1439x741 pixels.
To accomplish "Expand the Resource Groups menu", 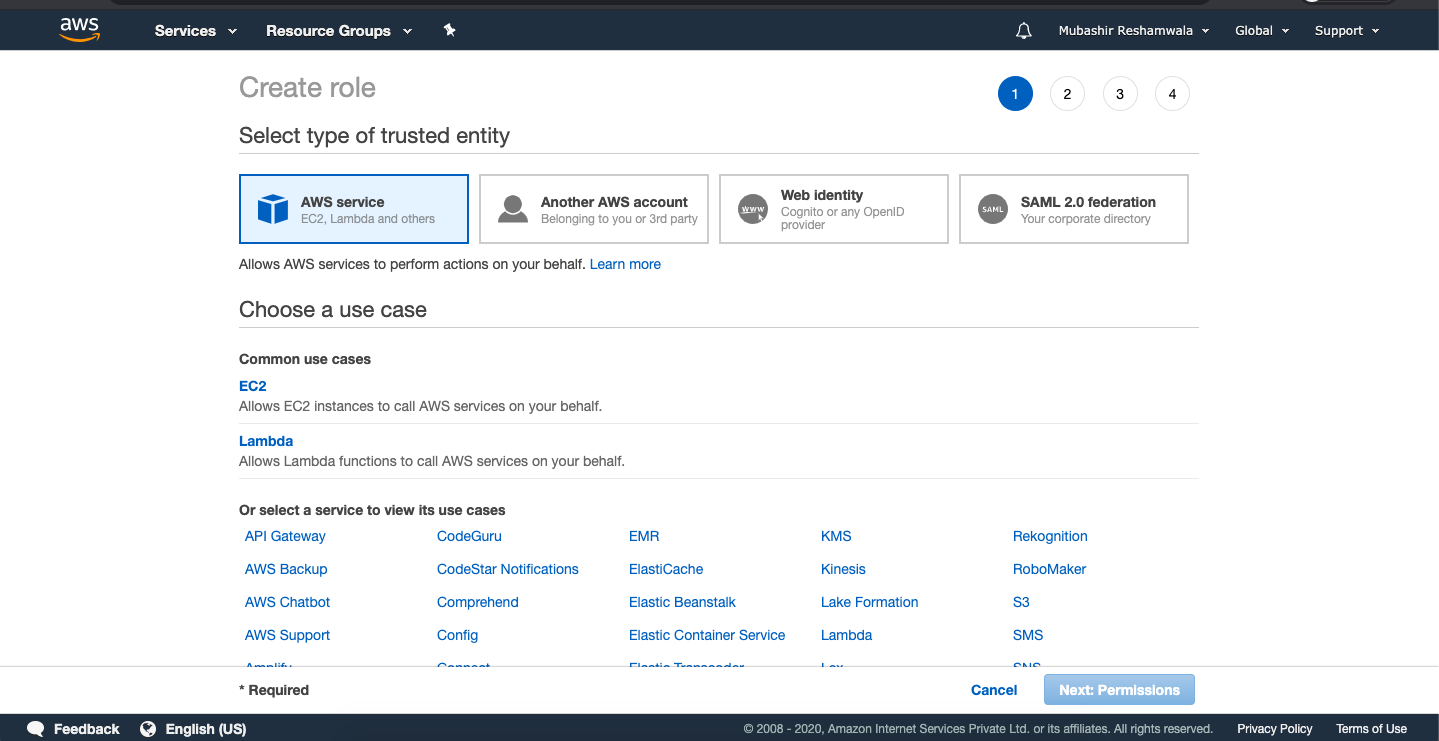I will [x=339, y=31].
